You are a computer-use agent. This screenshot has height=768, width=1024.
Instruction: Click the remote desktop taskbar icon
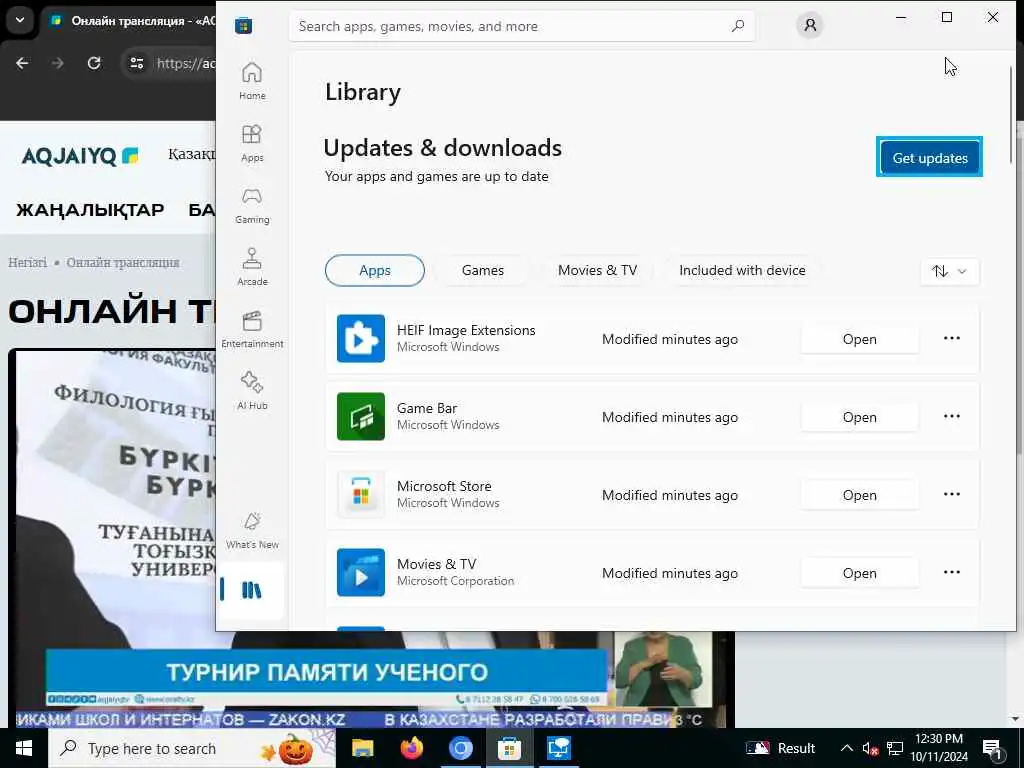pos(559,748)
